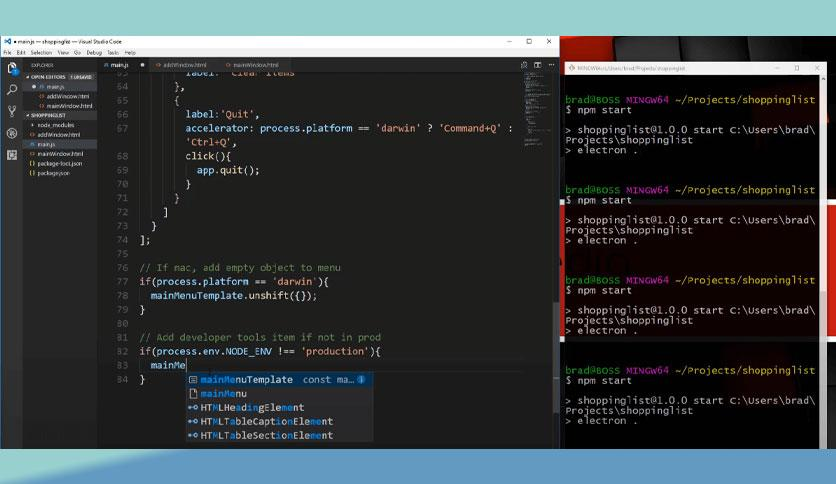Open the File menu
This screenshot has height=484, width=836.
[8, 52]
